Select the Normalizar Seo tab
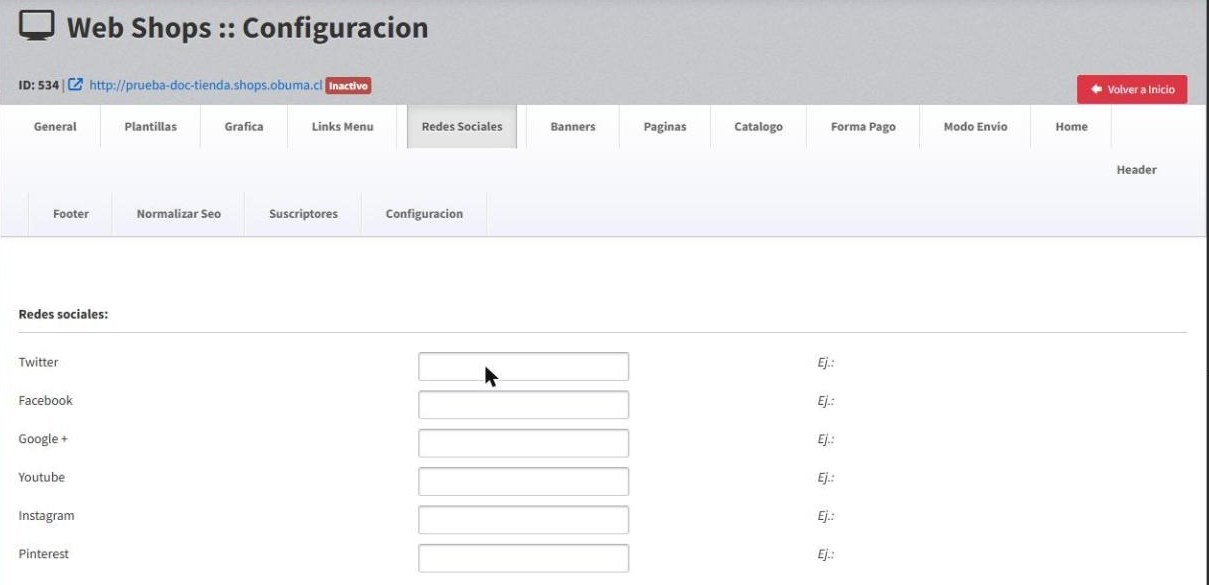The width and height of the screenshot is (1209, 585). coord(179,214)
